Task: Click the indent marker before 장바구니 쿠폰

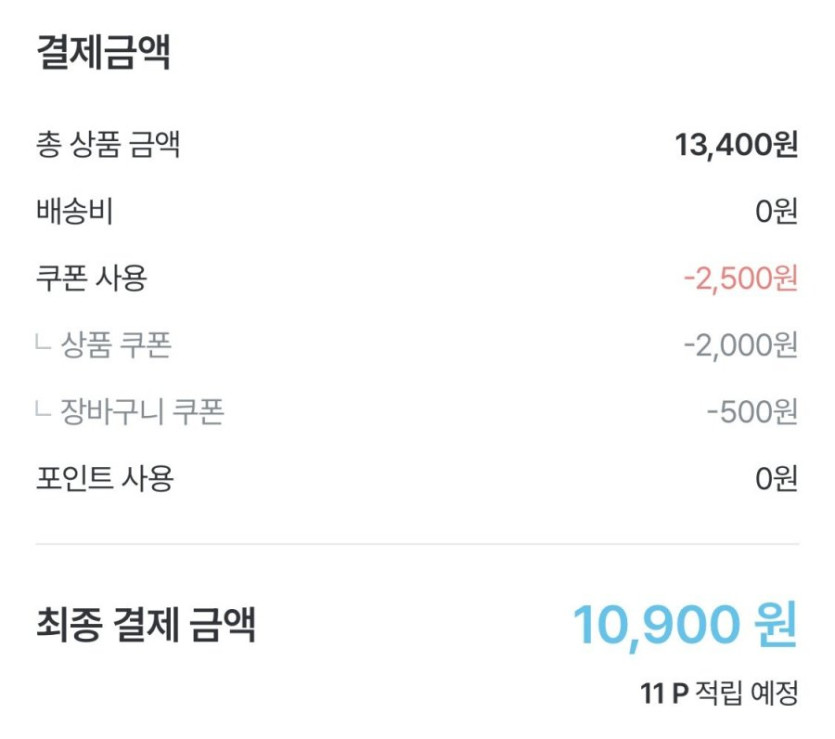Action: (x=43, y=411)
